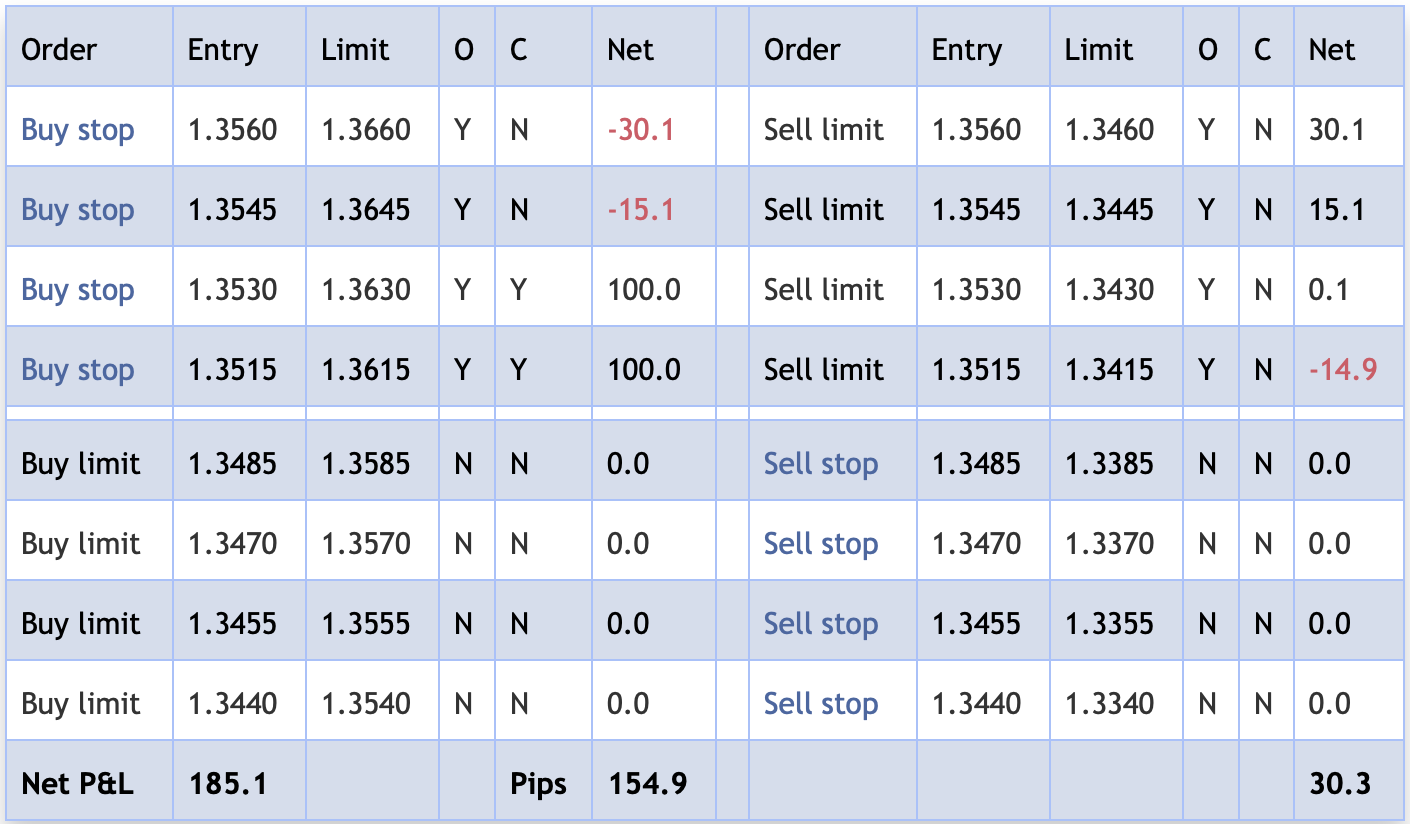
Task: Select the Sell stop order at entry 1.3455
Action: coord(820,624)
